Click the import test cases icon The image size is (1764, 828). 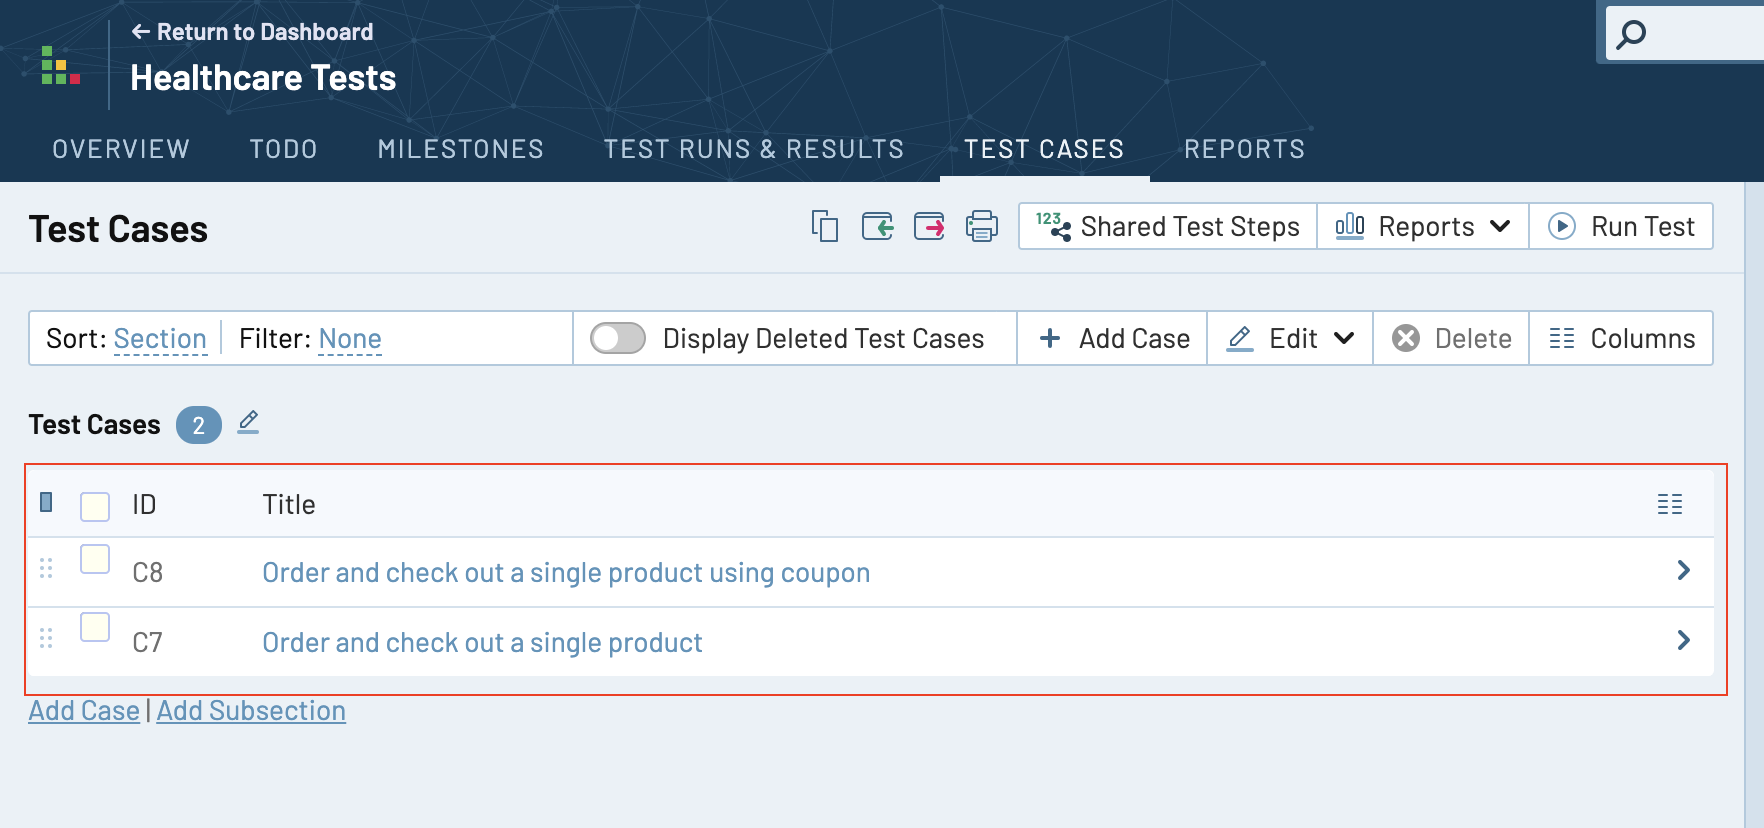coord(877,227)
